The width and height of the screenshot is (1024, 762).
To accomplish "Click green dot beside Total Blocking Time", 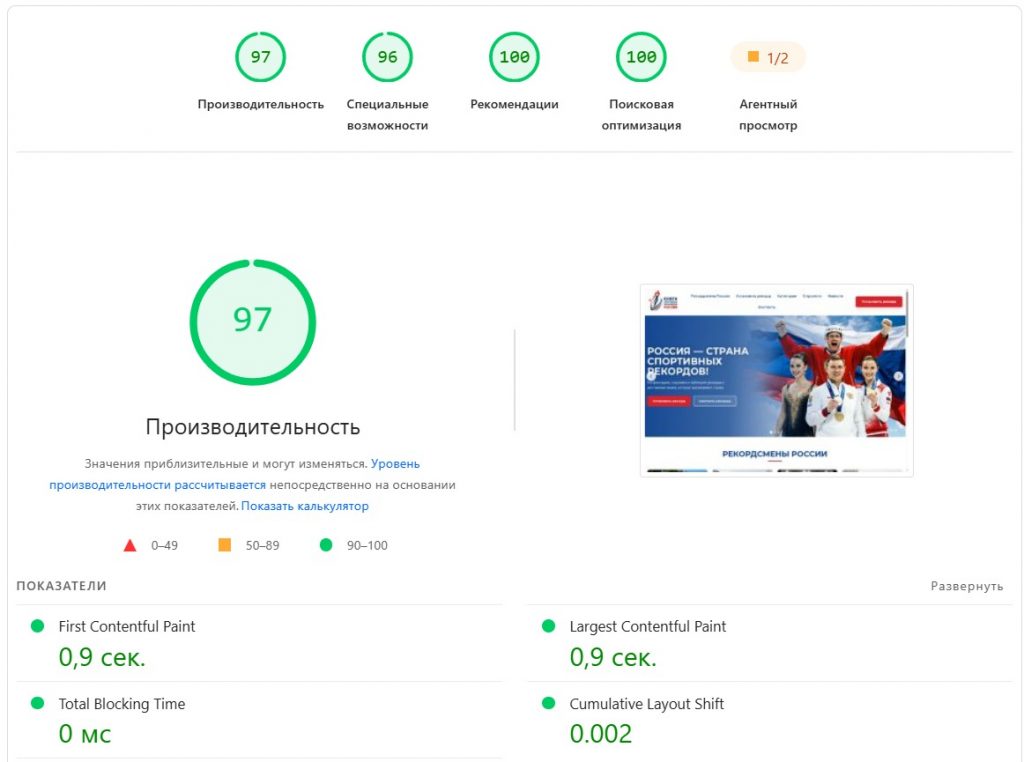I will coord(37,703).
